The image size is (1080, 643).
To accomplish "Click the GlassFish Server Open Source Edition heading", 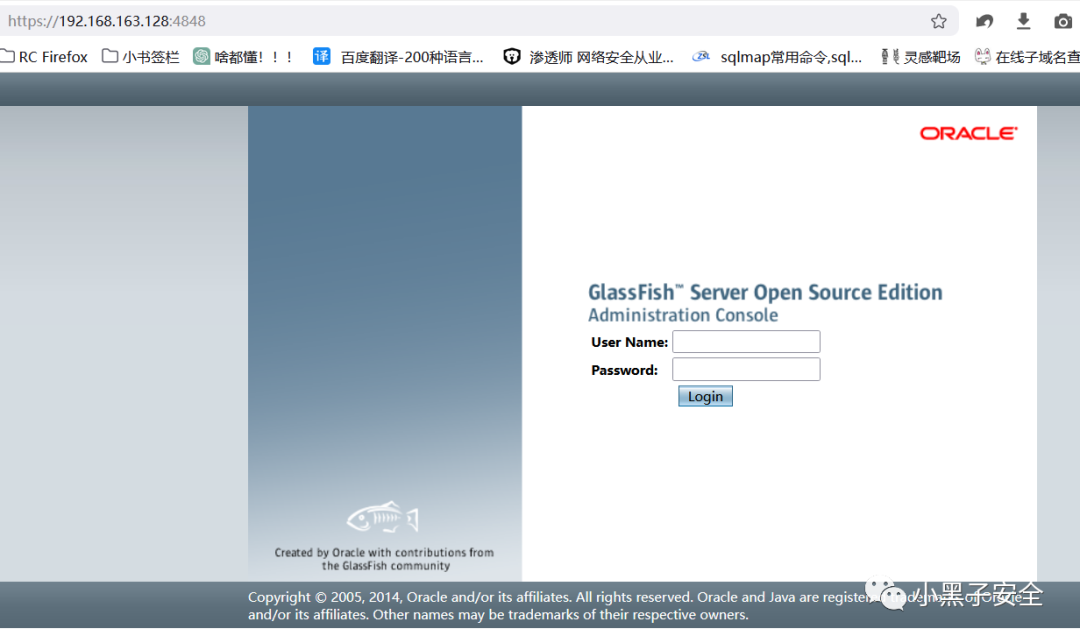I will pos(765,292).
